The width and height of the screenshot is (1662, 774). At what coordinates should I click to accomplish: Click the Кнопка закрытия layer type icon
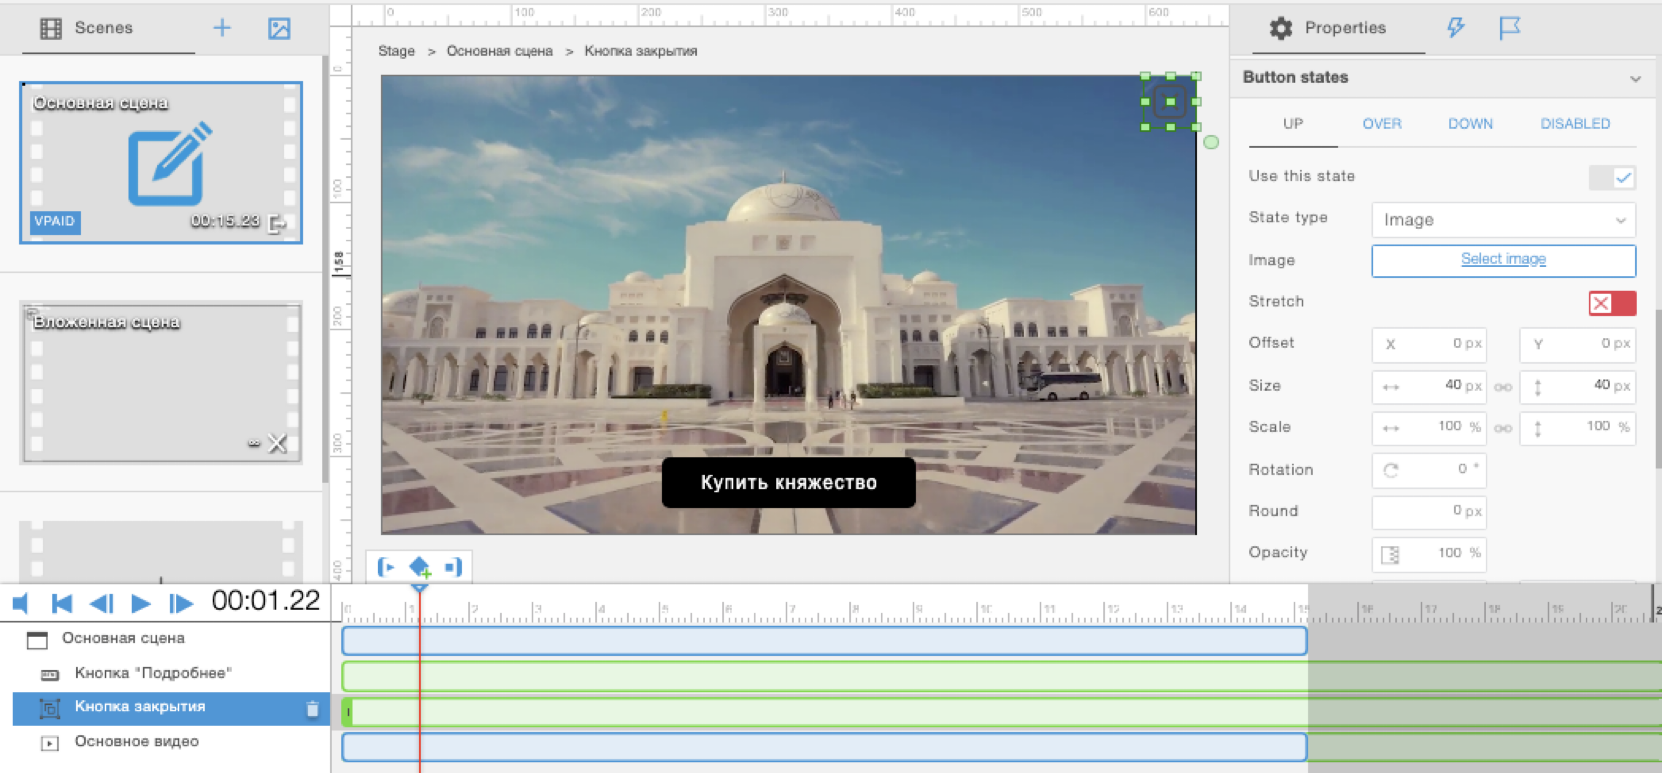coord(49,708)
